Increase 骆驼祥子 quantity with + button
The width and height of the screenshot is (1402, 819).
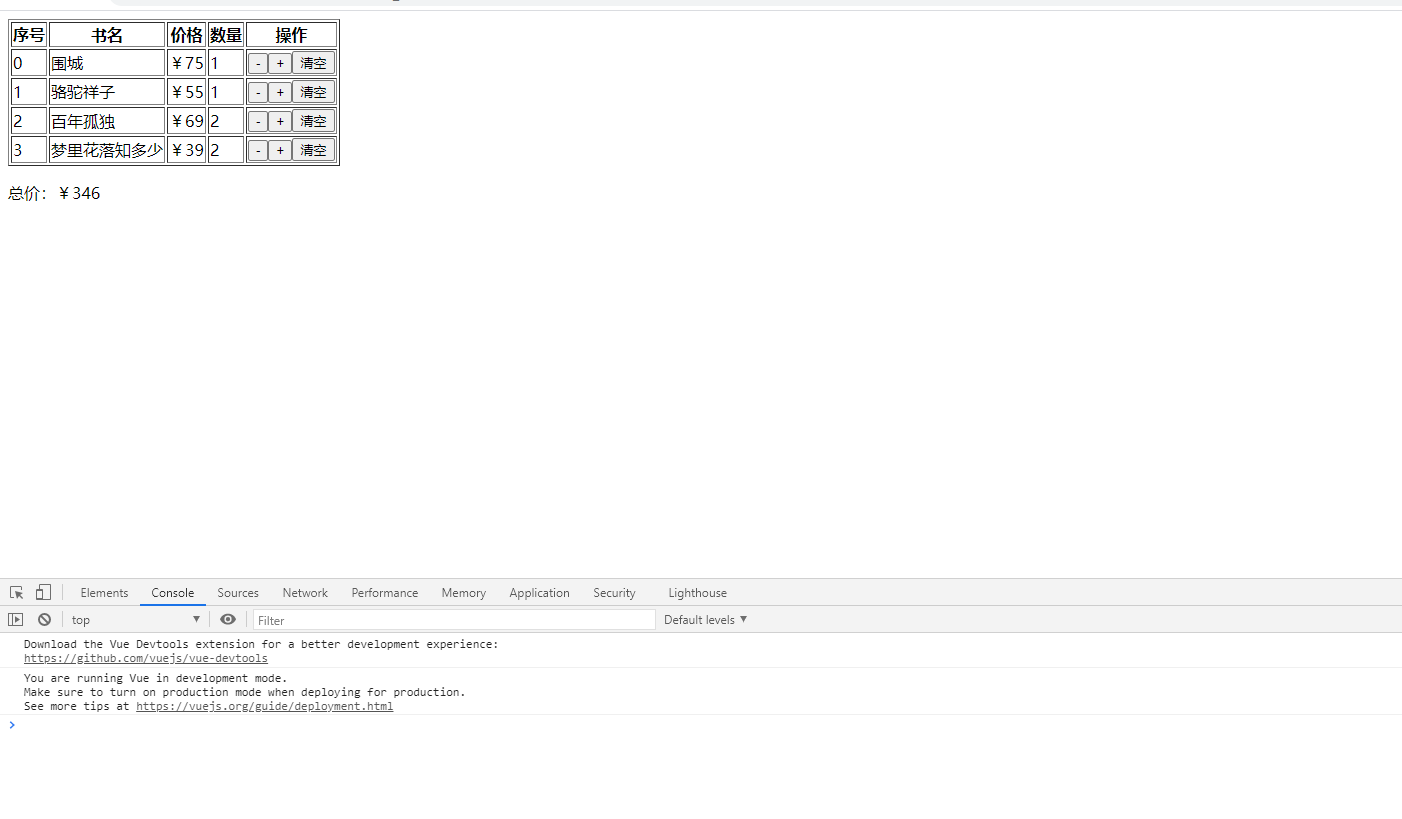tap(280, 91)
